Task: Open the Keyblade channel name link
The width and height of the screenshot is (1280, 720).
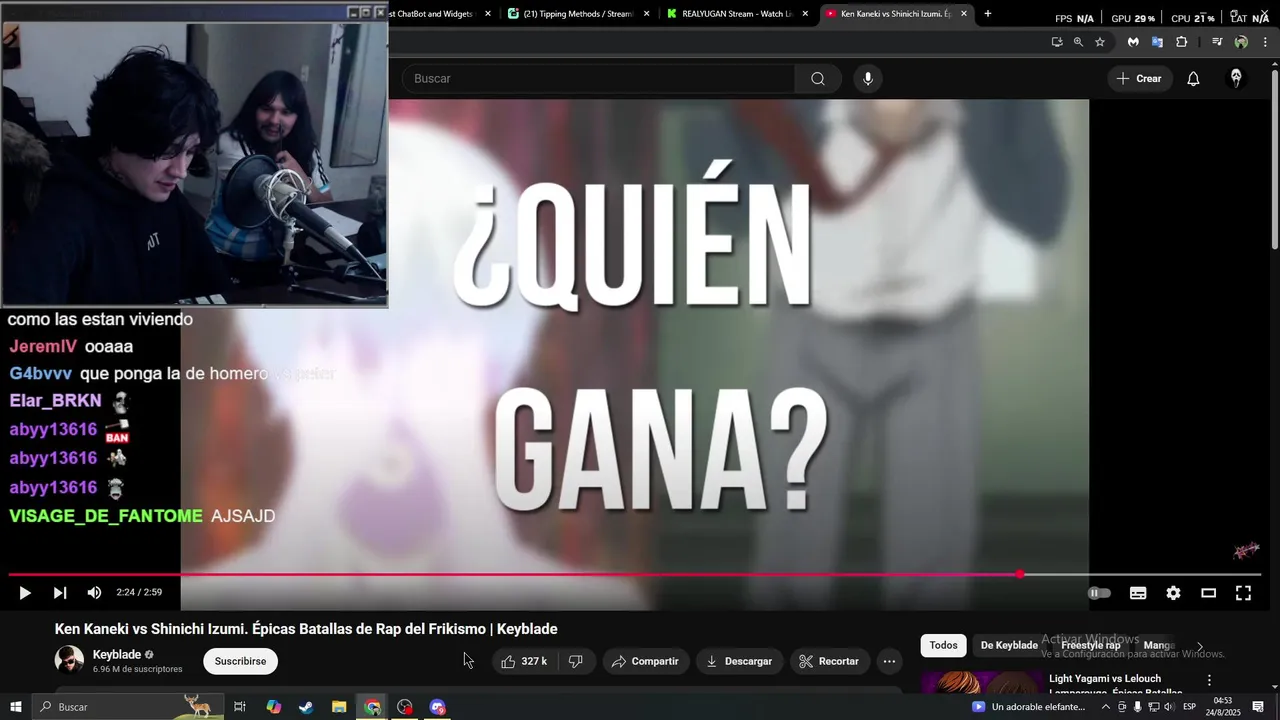Action: pyautogui.click(x=117, y=655)
